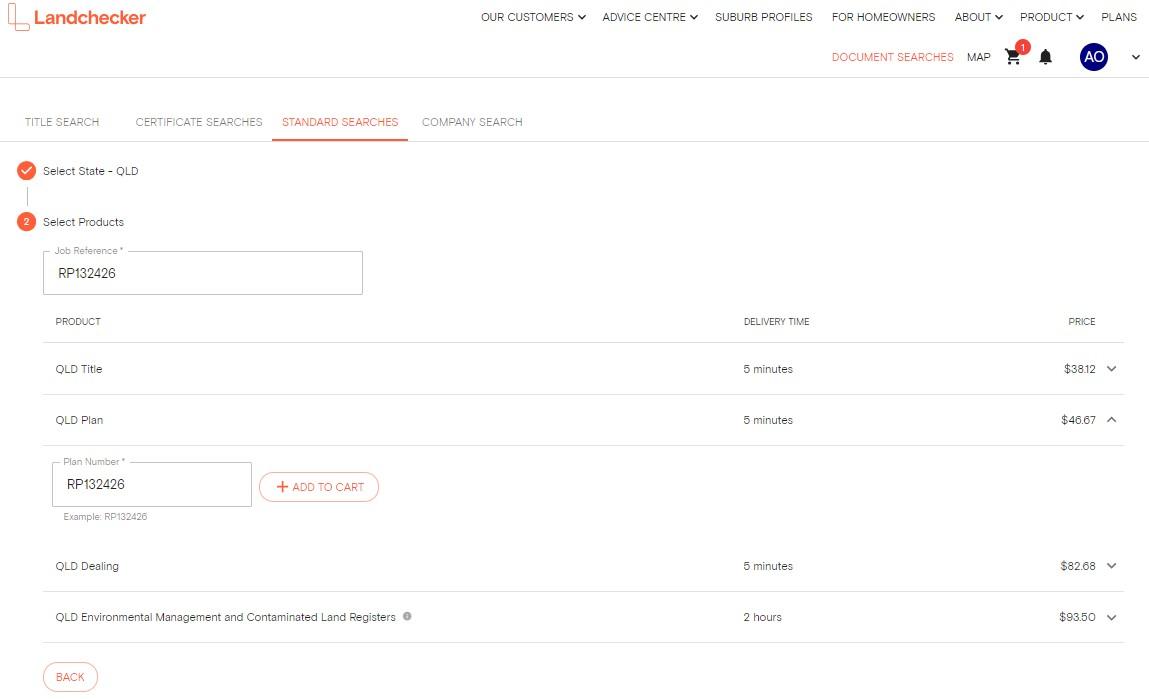Open the Plans page

[x=1119, y=17]
